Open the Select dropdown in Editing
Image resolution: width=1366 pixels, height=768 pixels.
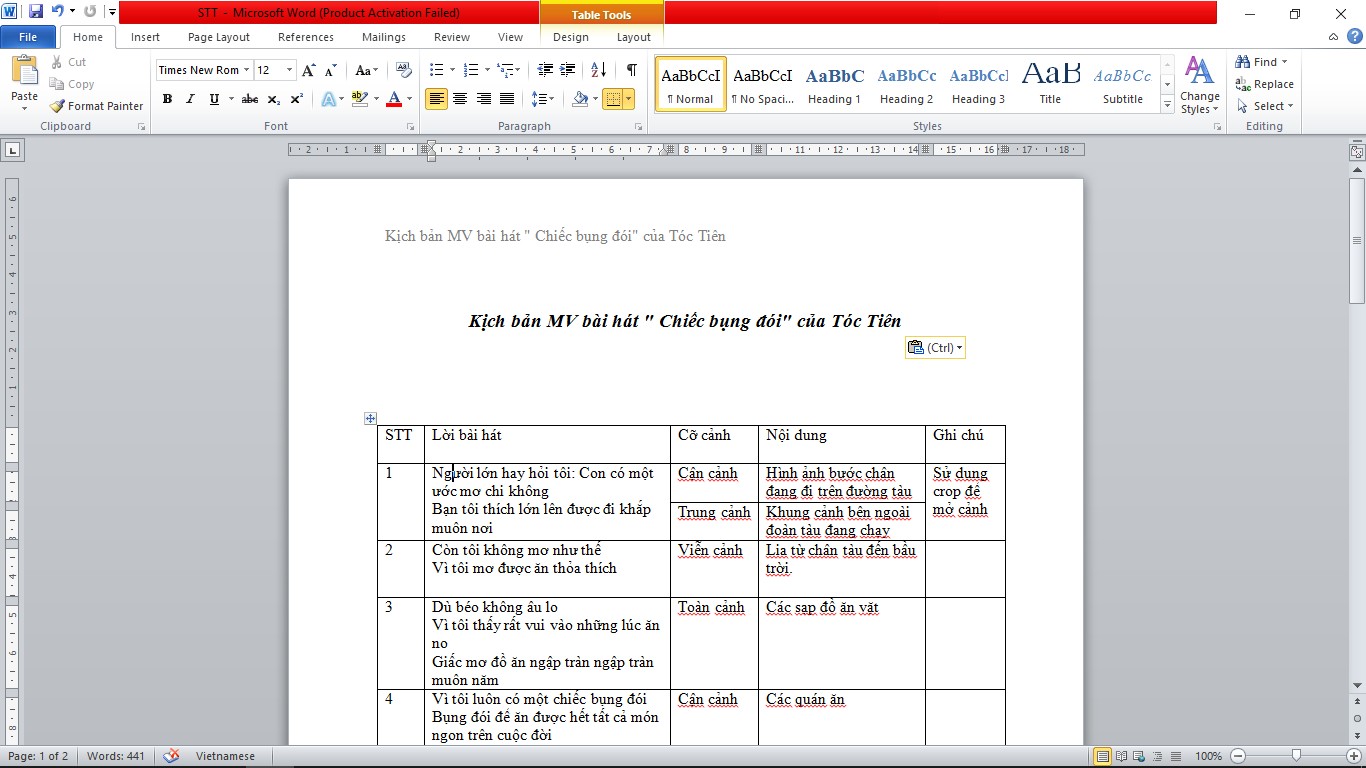(x=1264, y=106)
